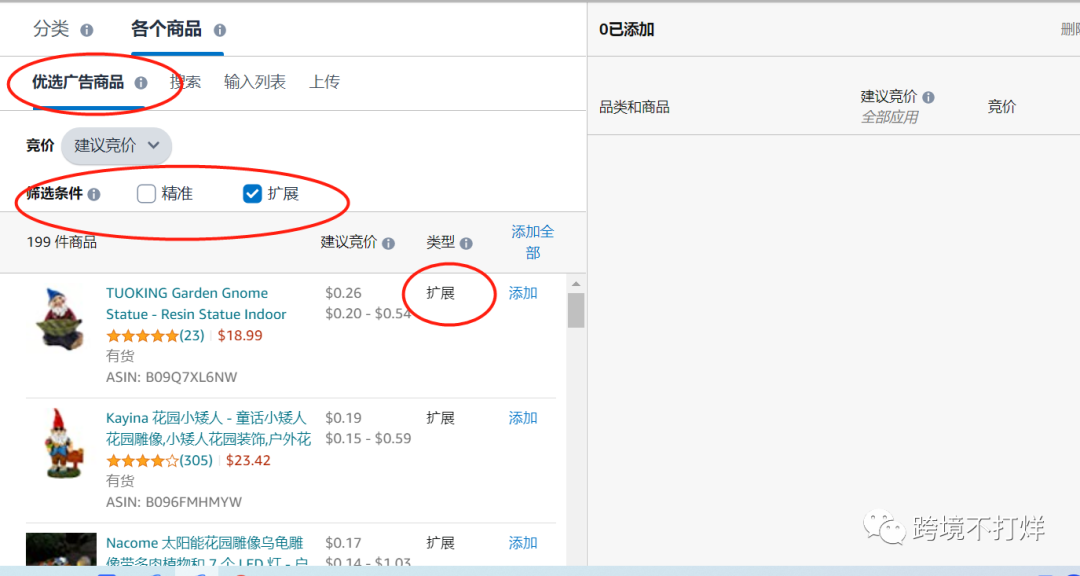
Task: Add the Nacome 太阳能花园雕像 product
Action: click(523, 543)
